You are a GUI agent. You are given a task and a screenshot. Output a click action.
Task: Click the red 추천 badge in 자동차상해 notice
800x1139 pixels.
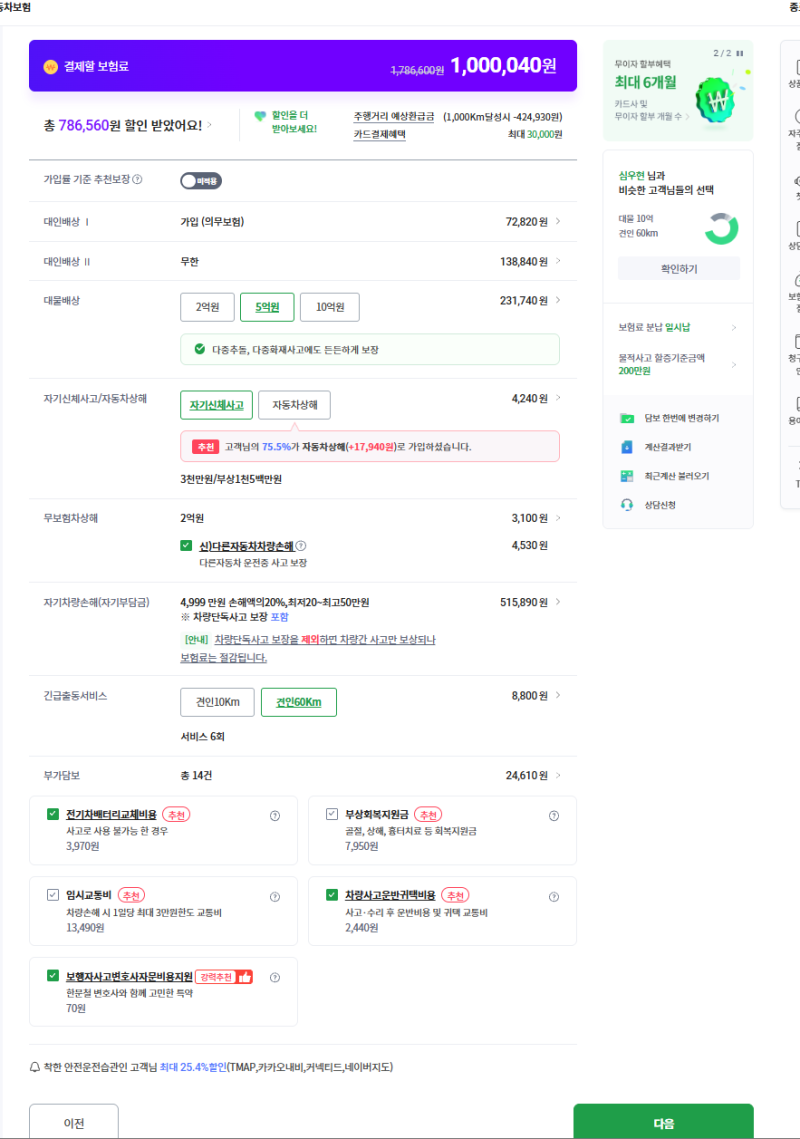[205, 447]
